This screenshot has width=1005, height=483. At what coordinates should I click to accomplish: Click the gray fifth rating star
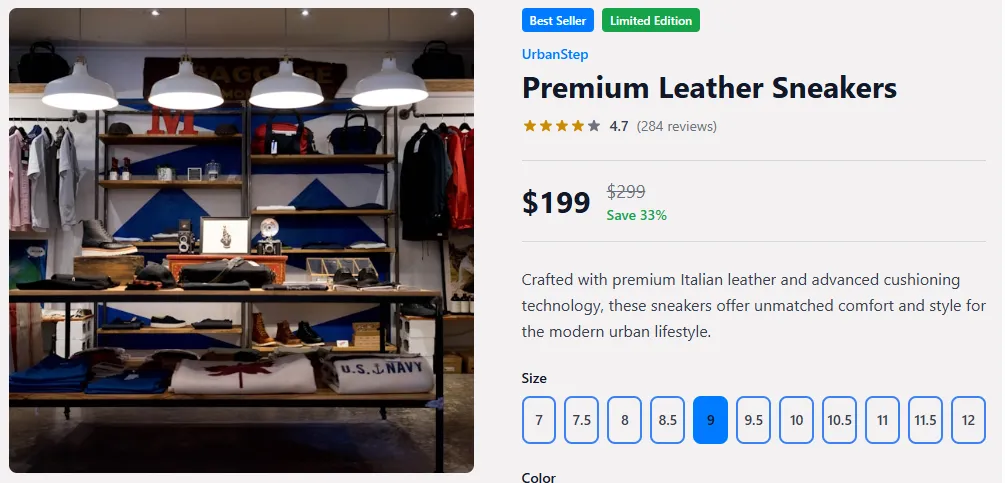tap(594, 126)
